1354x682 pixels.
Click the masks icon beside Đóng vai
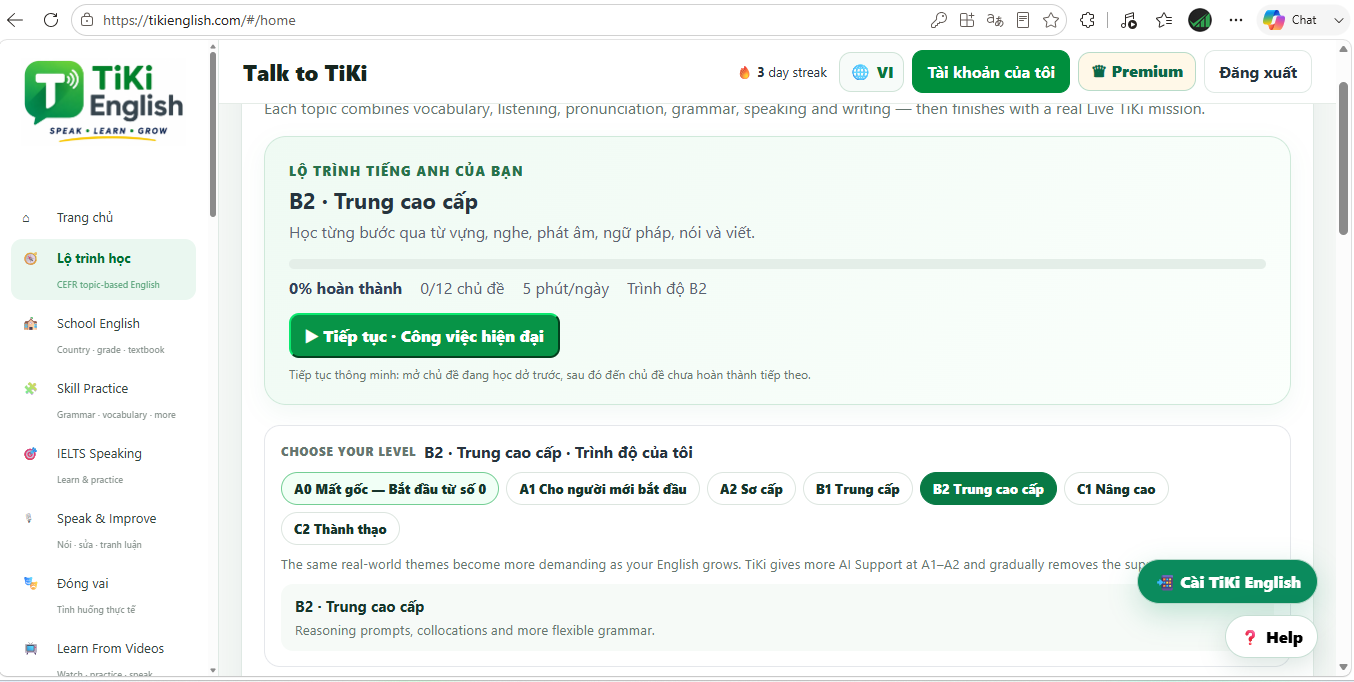pyautogui.click(x=31, y=583)
